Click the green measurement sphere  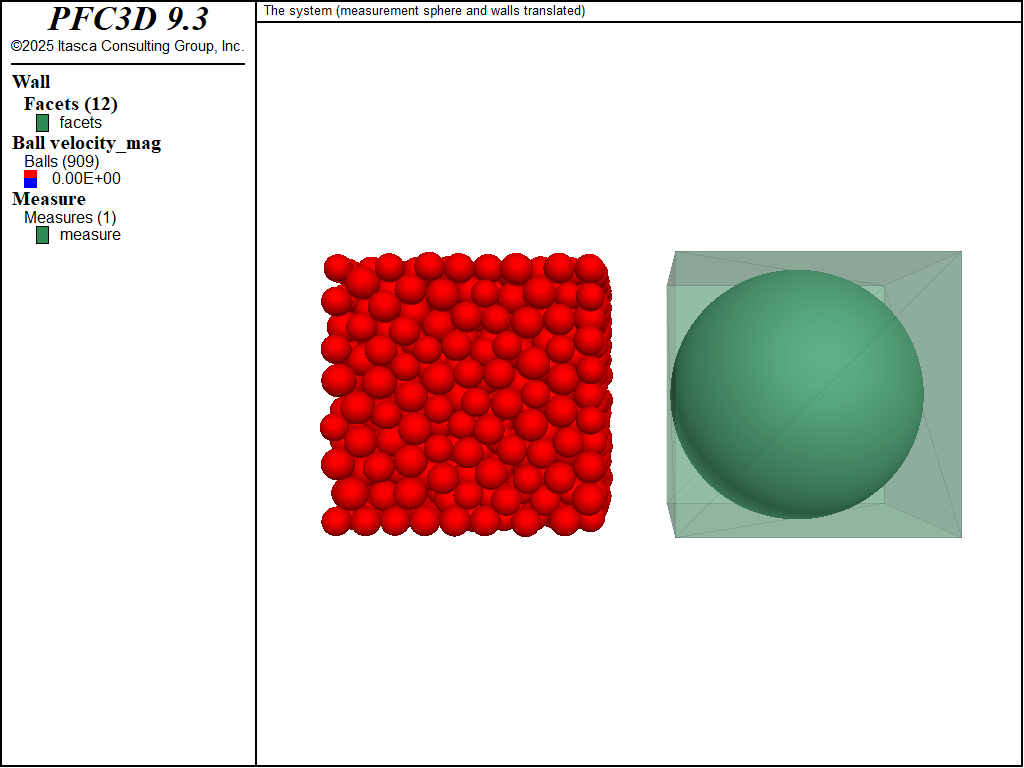pos(800,395)
